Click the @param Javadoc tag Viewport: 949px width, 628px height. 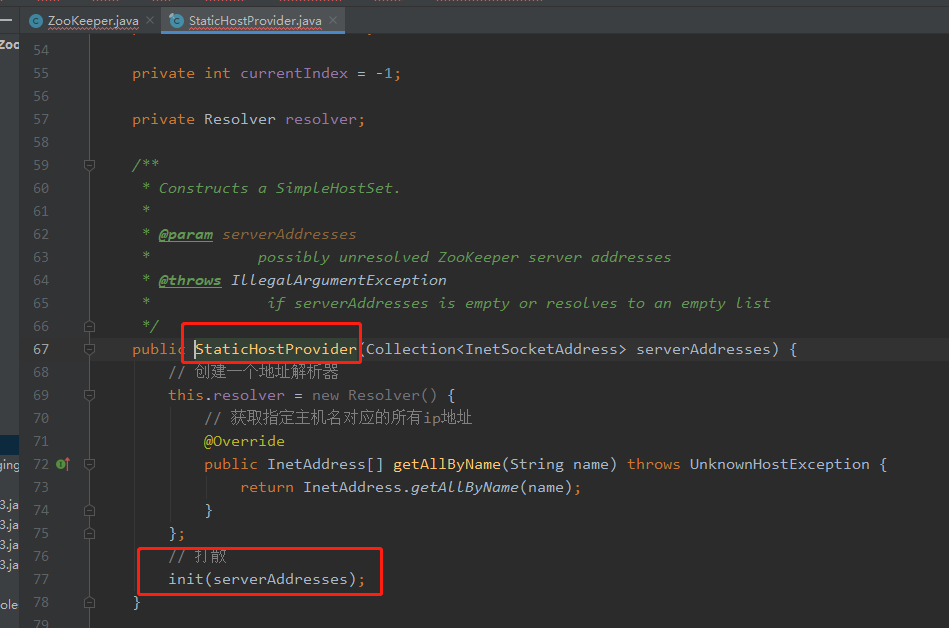(186, 234)
